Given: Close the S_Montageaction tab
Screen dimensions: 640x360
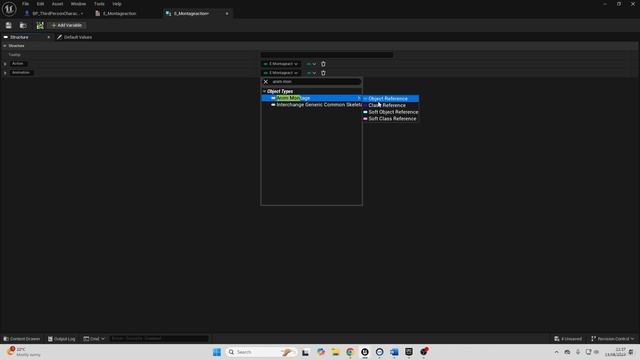Looking at the screenshot, I should pos(227,13).
